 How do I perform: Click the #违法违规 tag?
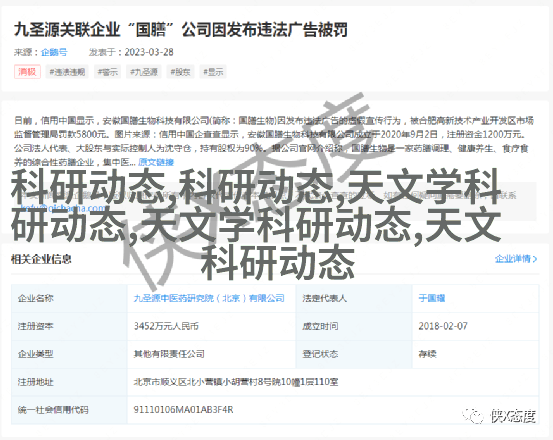click(67, 72)
